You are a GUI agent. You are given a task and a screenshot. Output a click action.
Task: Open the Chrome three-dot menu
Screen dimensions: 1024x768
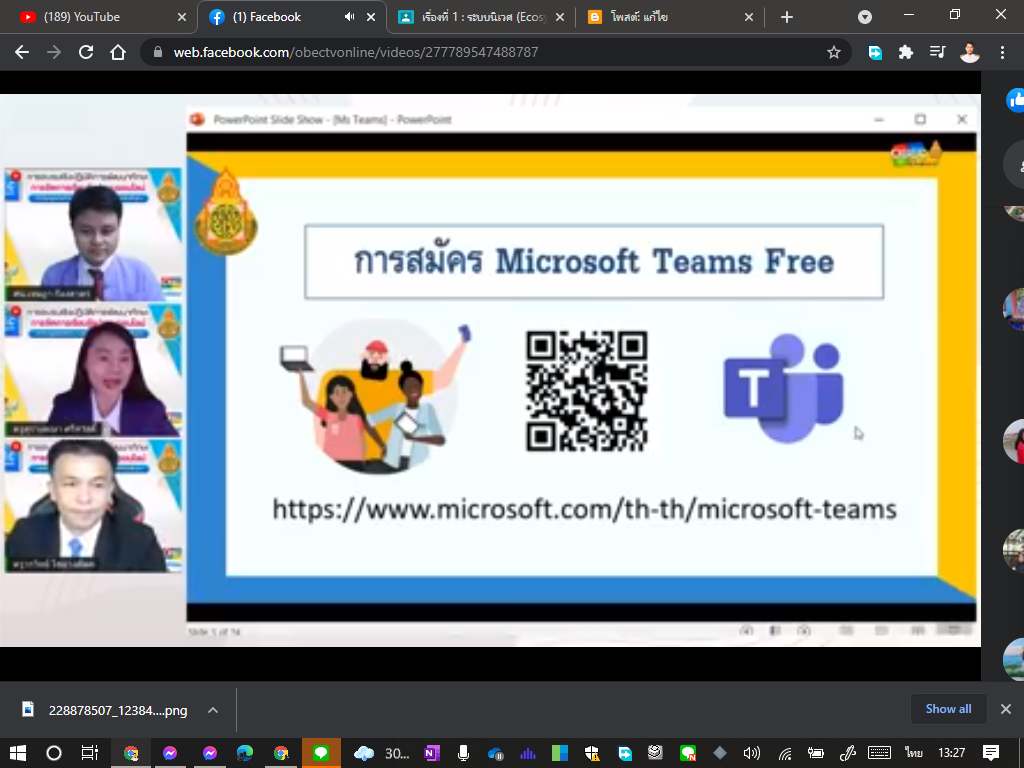[1002, 52]
